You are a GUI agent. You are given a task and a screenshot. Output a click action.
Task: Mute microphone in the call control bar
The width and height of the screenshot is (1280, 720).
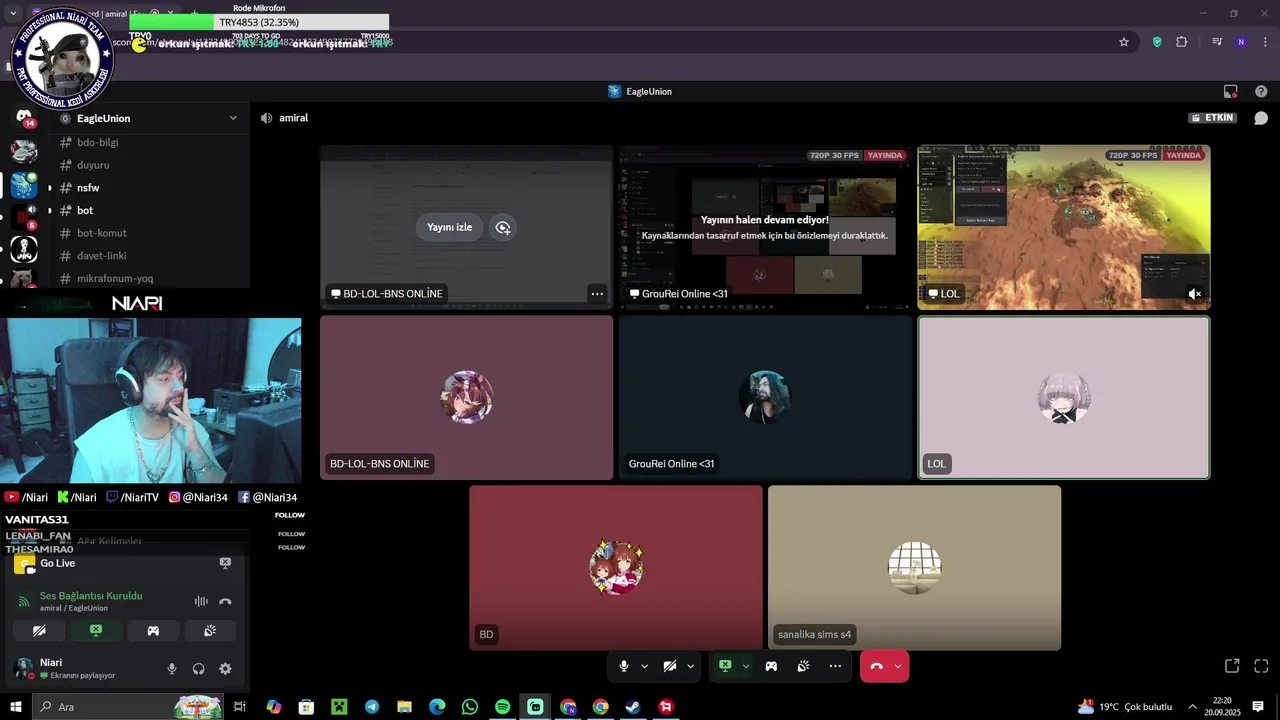624,666
